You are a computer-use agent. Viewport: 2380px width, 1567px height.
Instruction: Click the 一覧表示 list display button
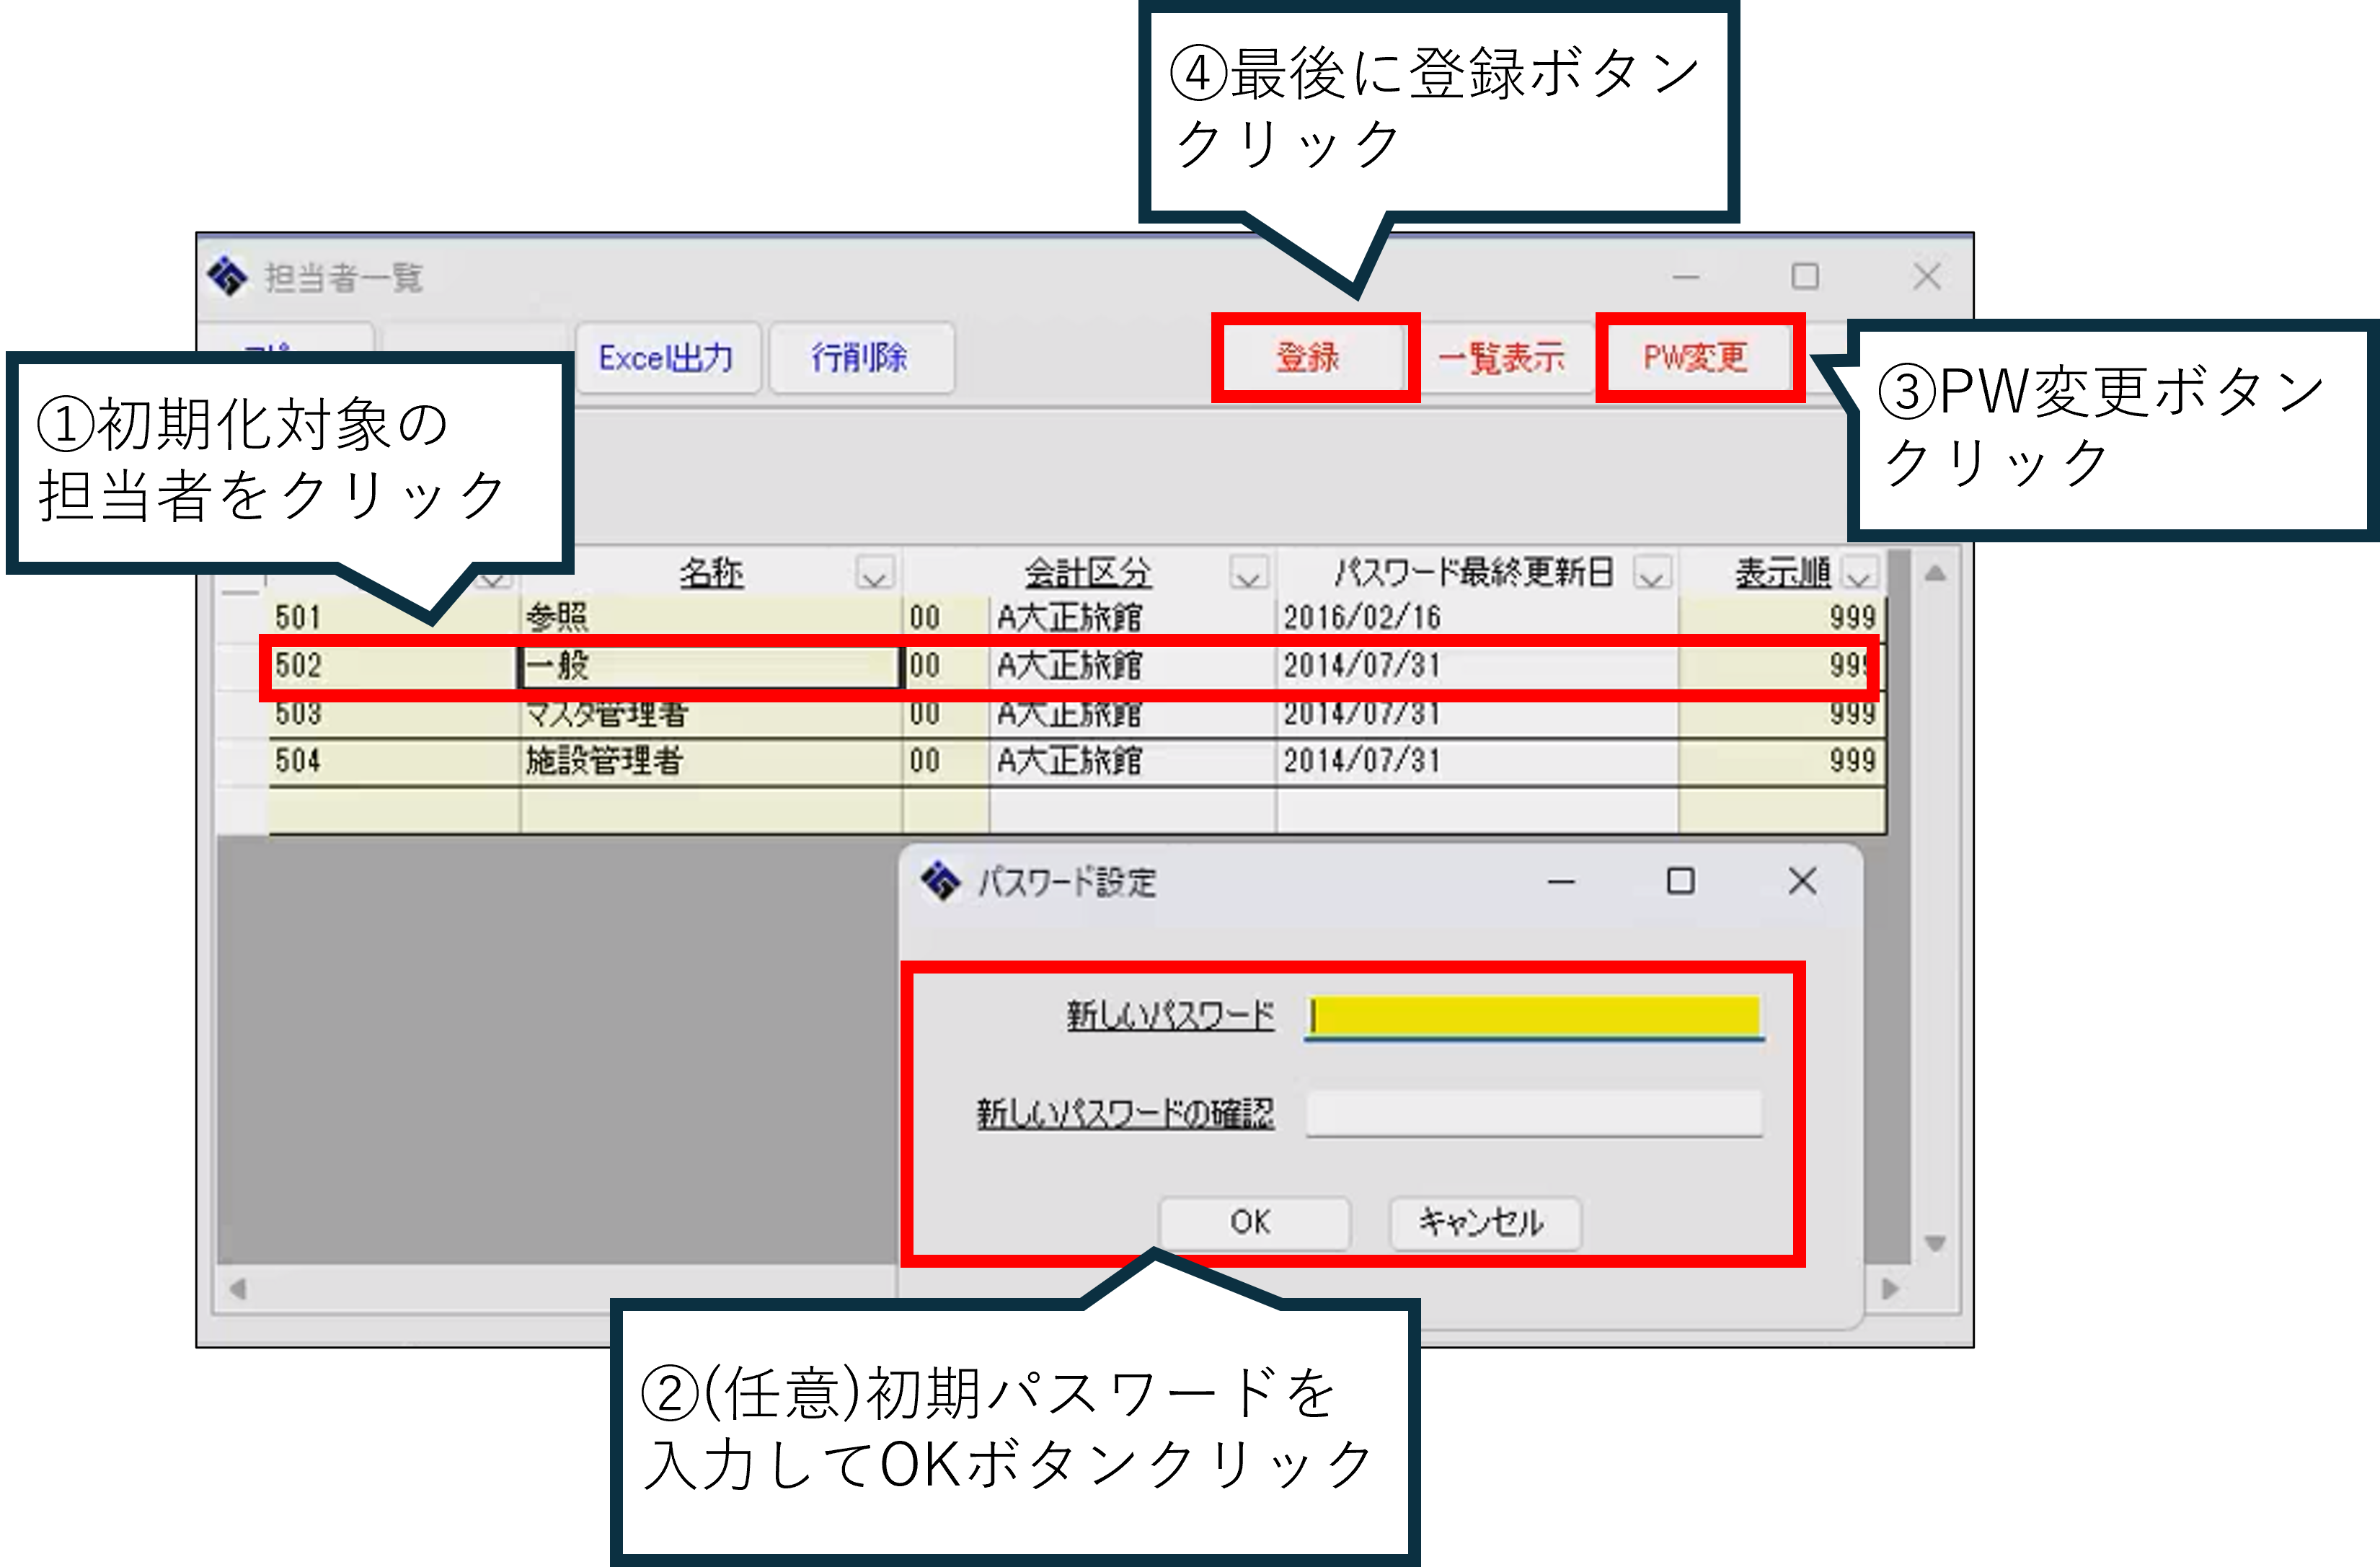click(x=1501, y=357)
